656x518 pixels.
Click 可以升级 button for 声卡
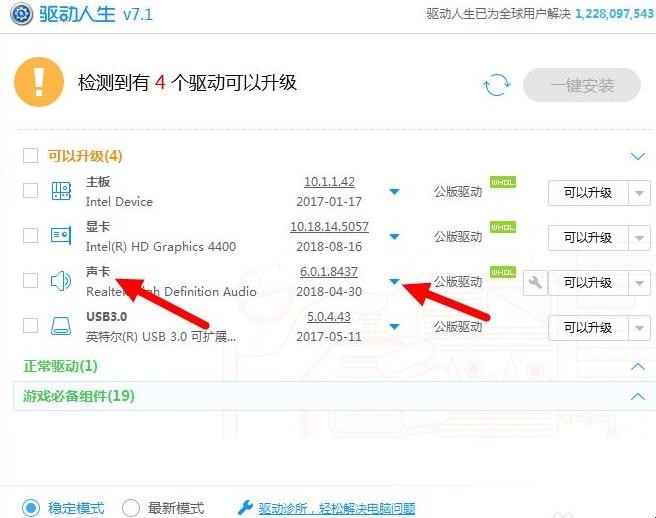pyautogui.click(x=588, y=283)
